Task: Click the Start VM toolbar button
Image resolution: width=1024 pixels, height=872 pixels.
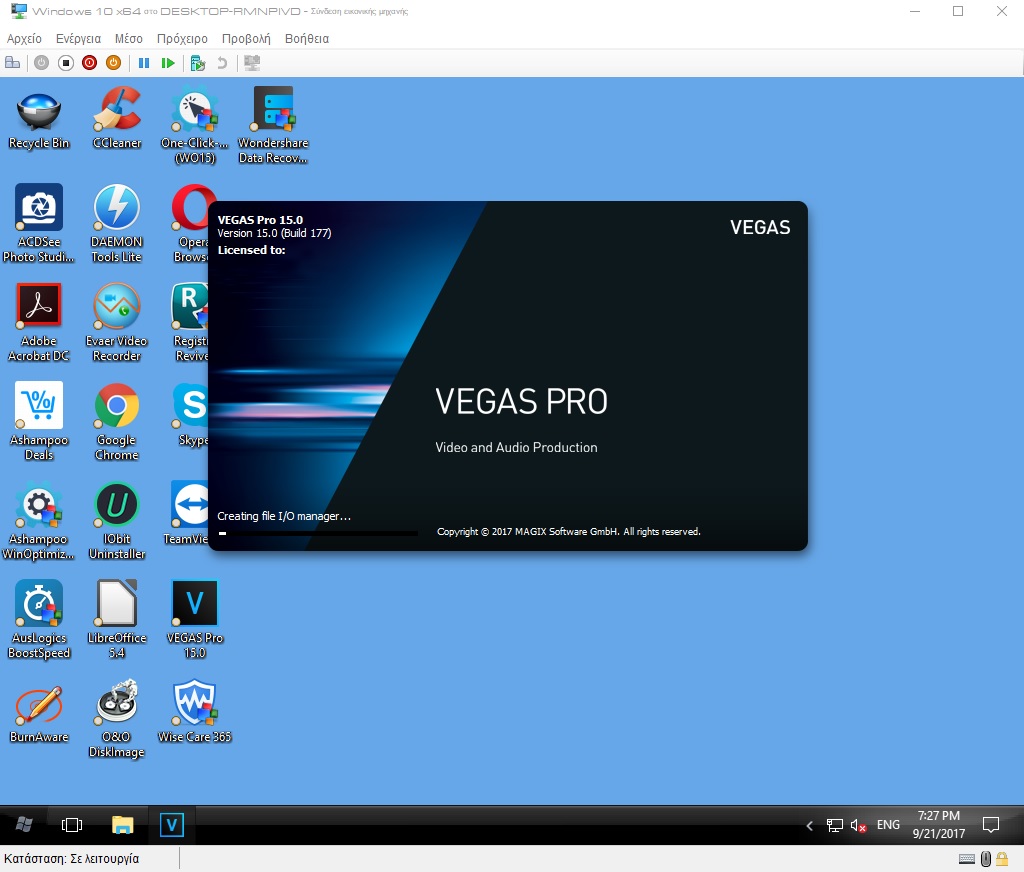Action: 42,63
